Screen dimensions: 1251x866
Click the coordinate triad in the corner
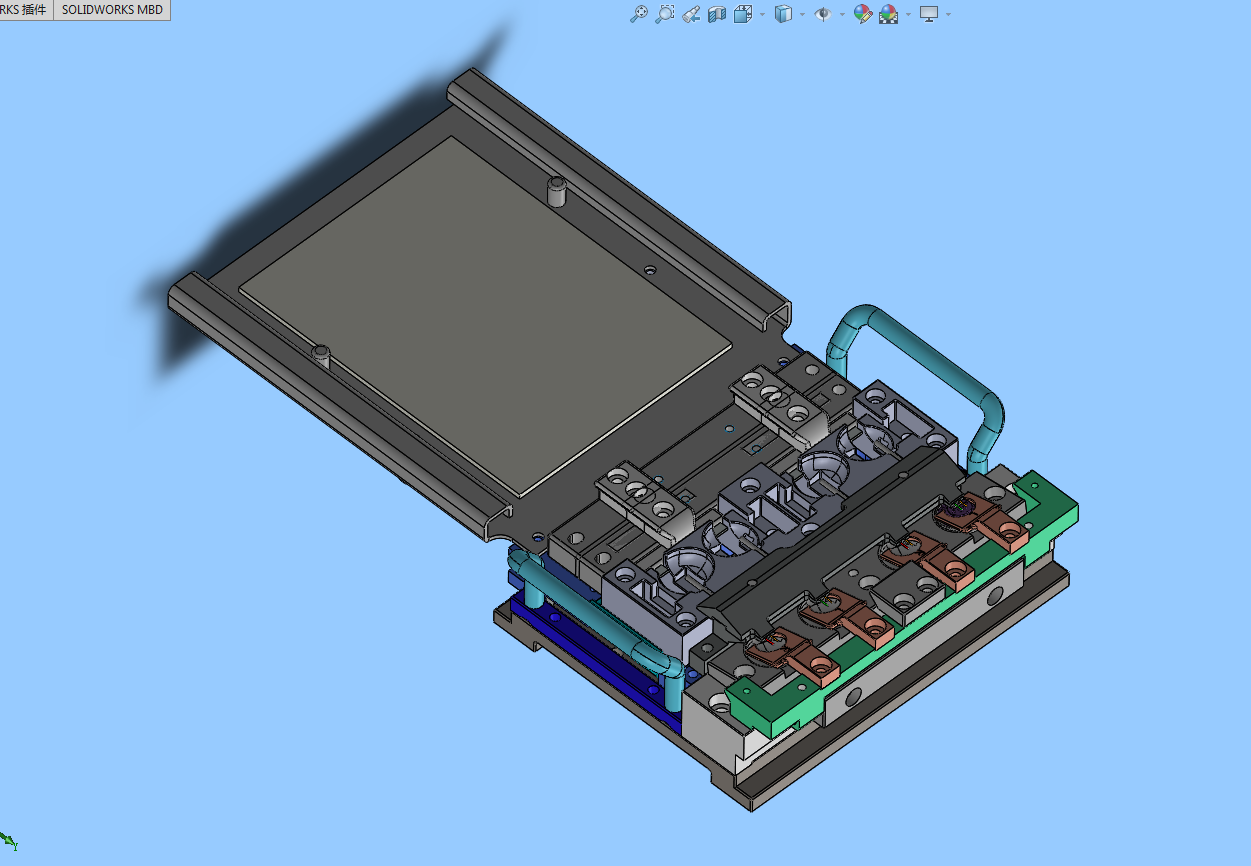(9, 841)
